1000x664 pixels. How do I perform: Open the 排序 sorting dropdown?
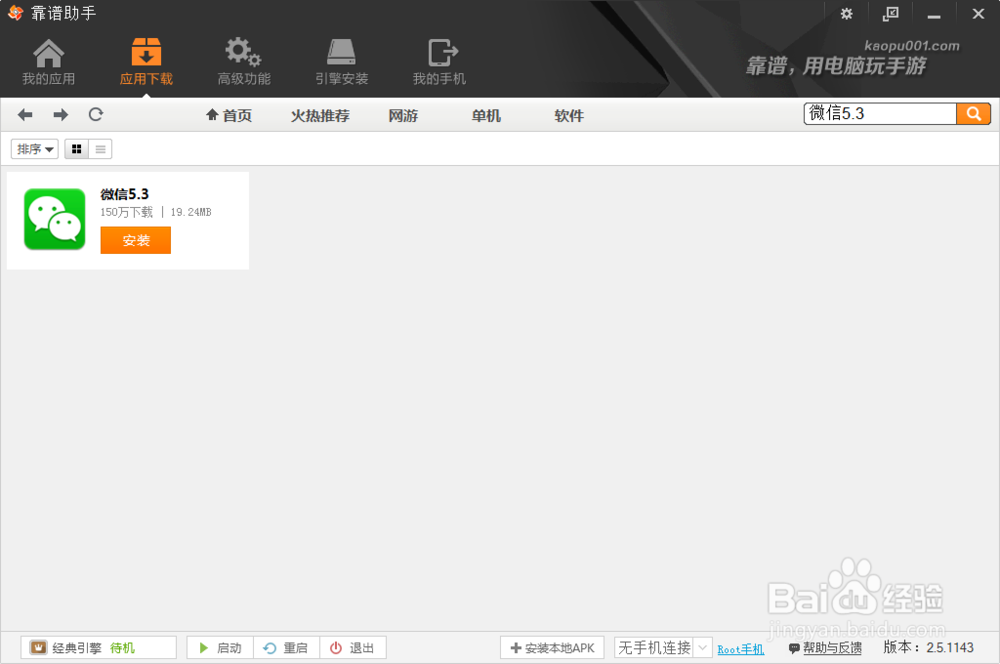point(34,148)
